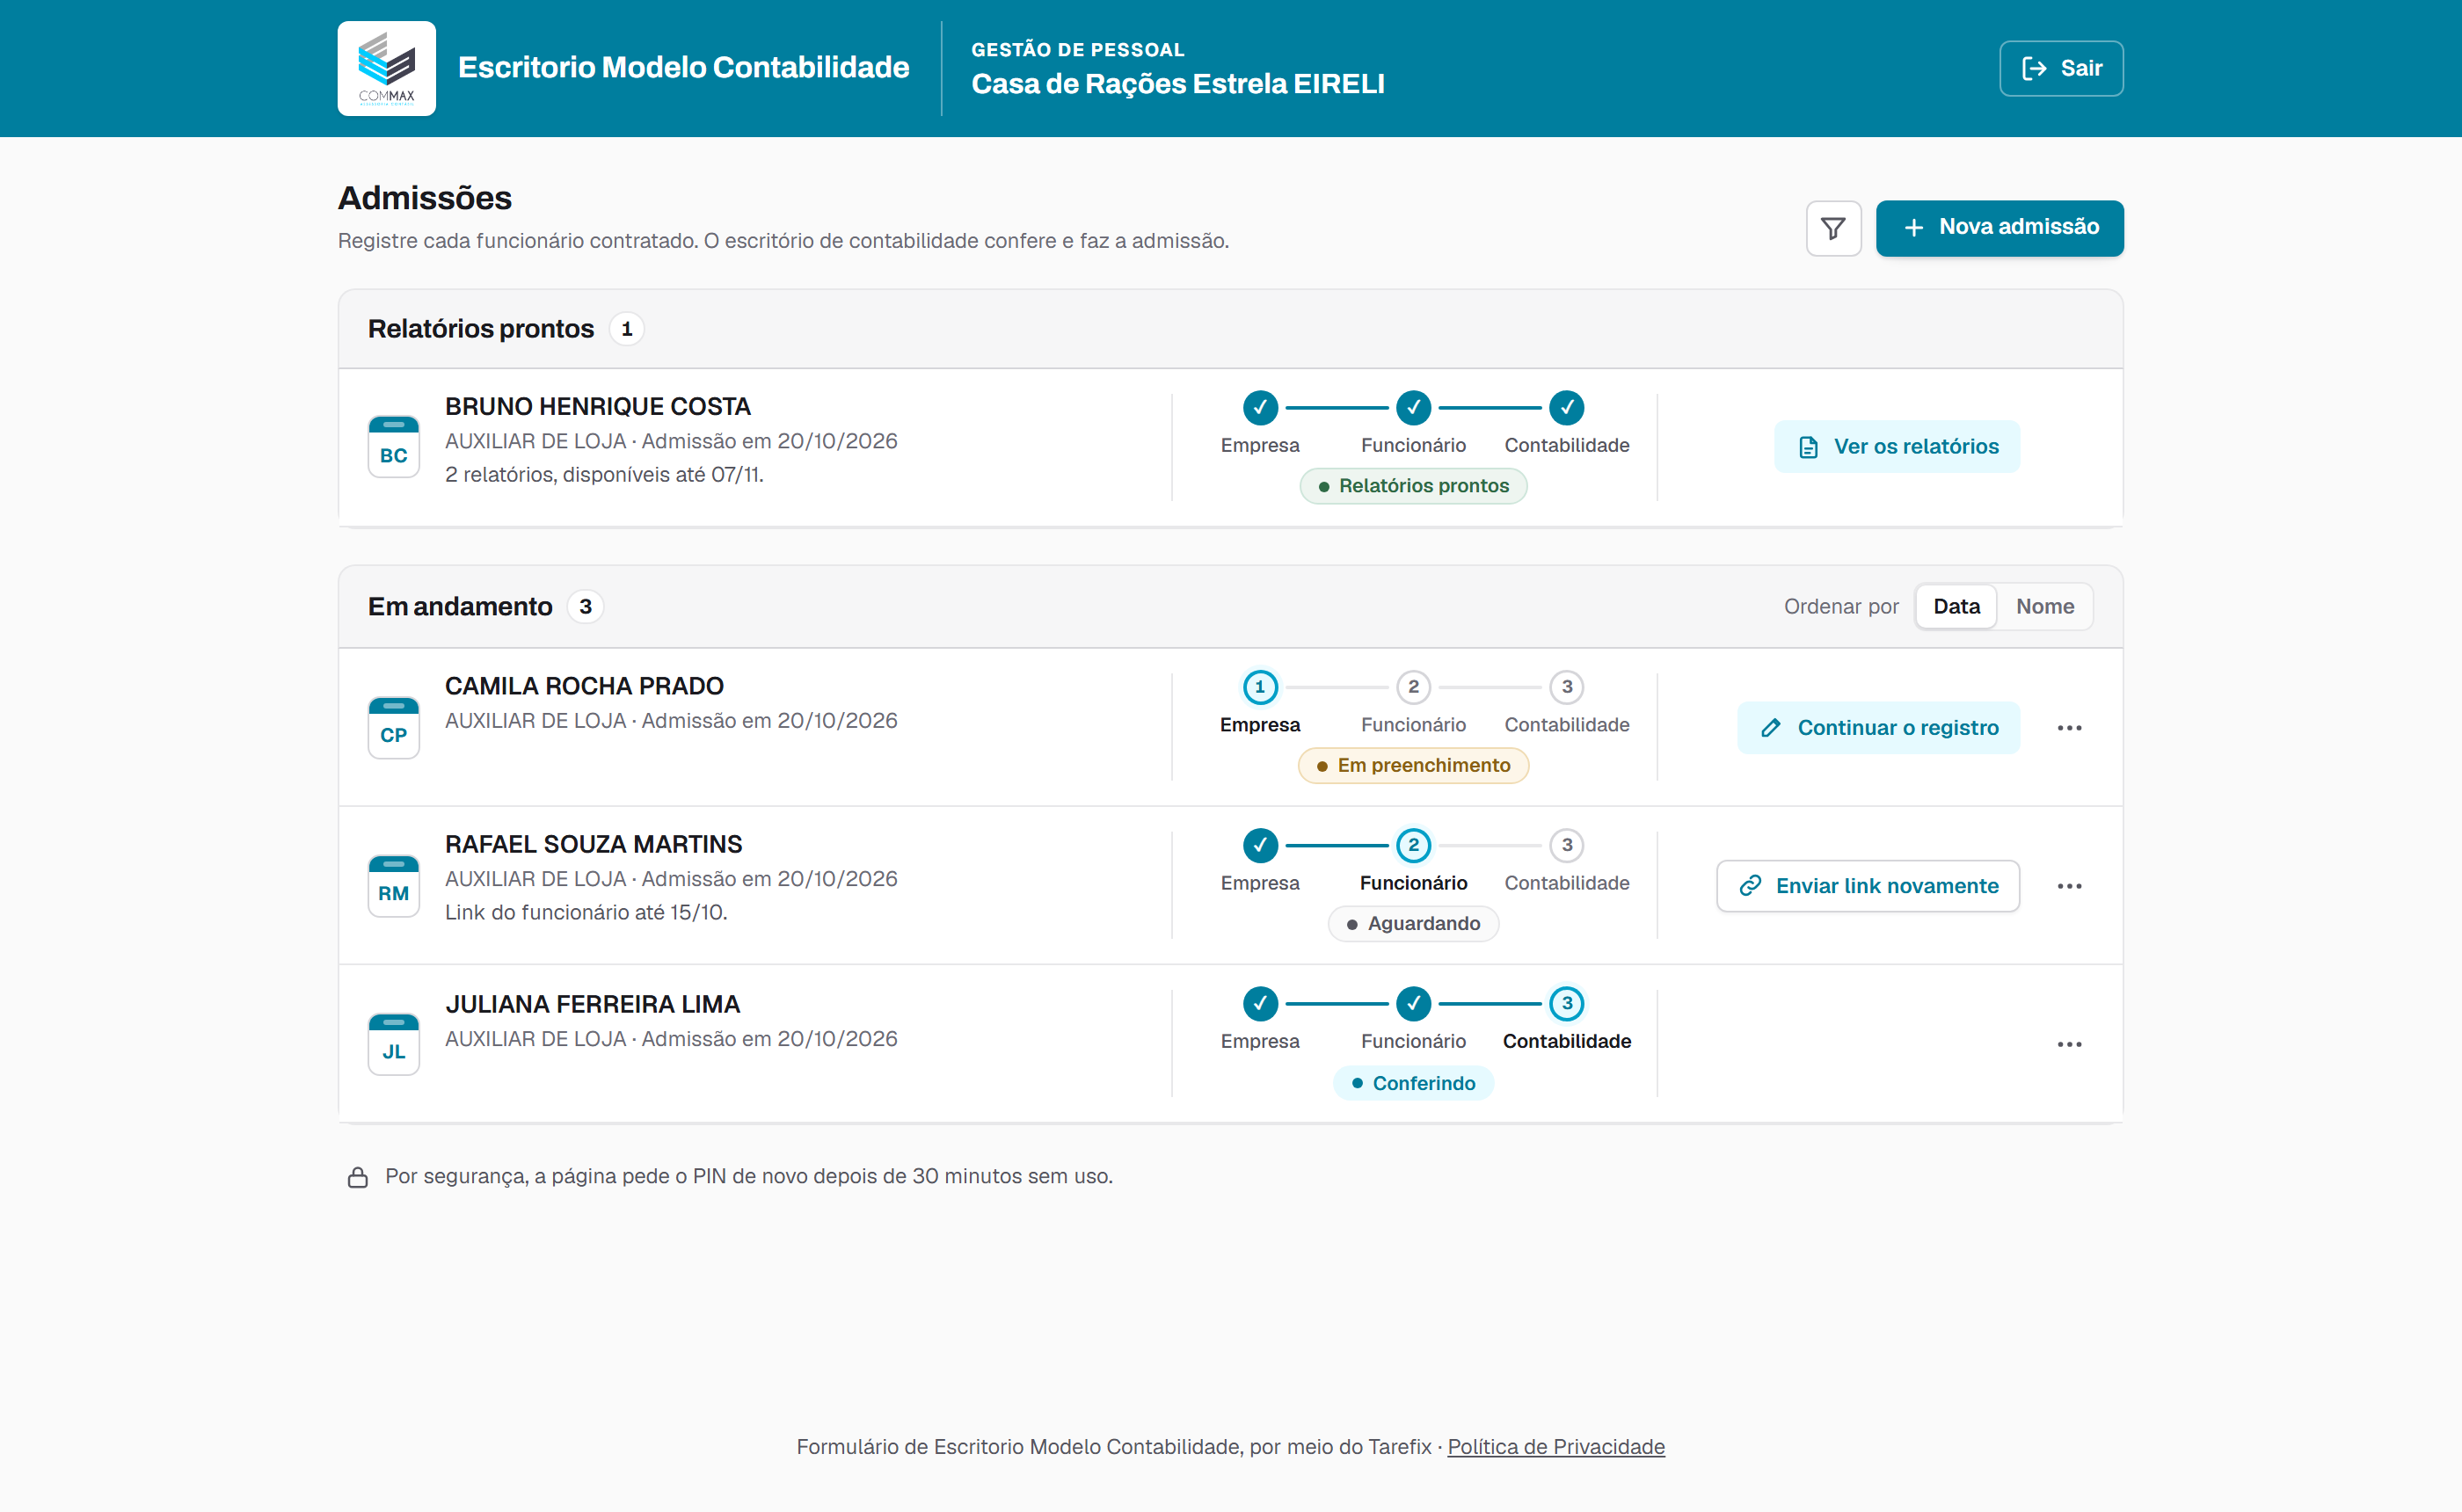Click the lock icon beside the PIN notice
Image resolution: width=2462 pixels, height=1512 pixels.
[357, 1177]
